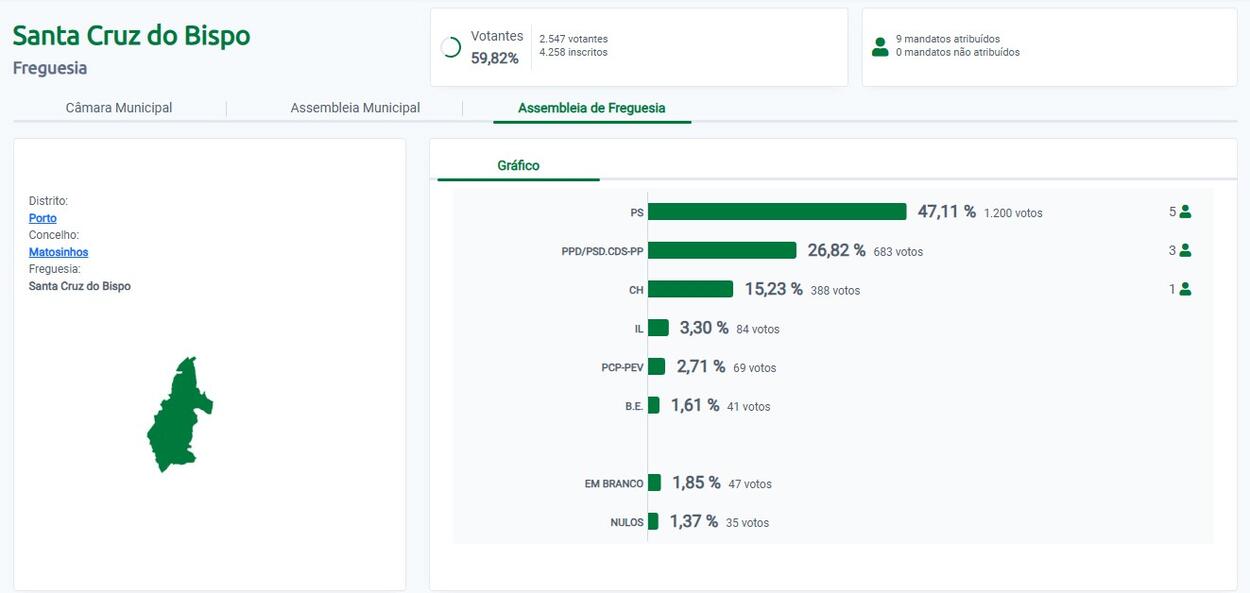
Task: Click the B.E. party label
Action: tap(634, 406)
